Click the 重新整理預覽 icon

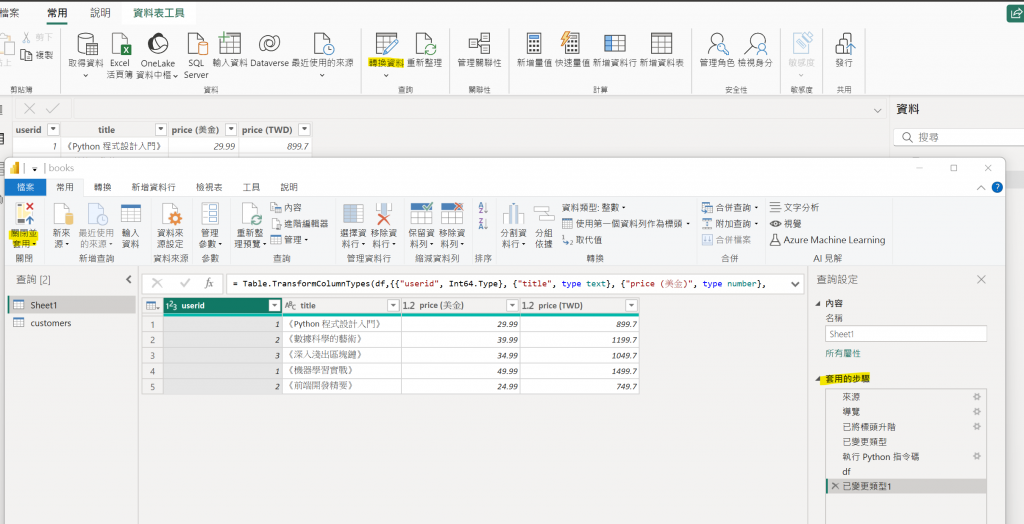(x=251, y=214)
